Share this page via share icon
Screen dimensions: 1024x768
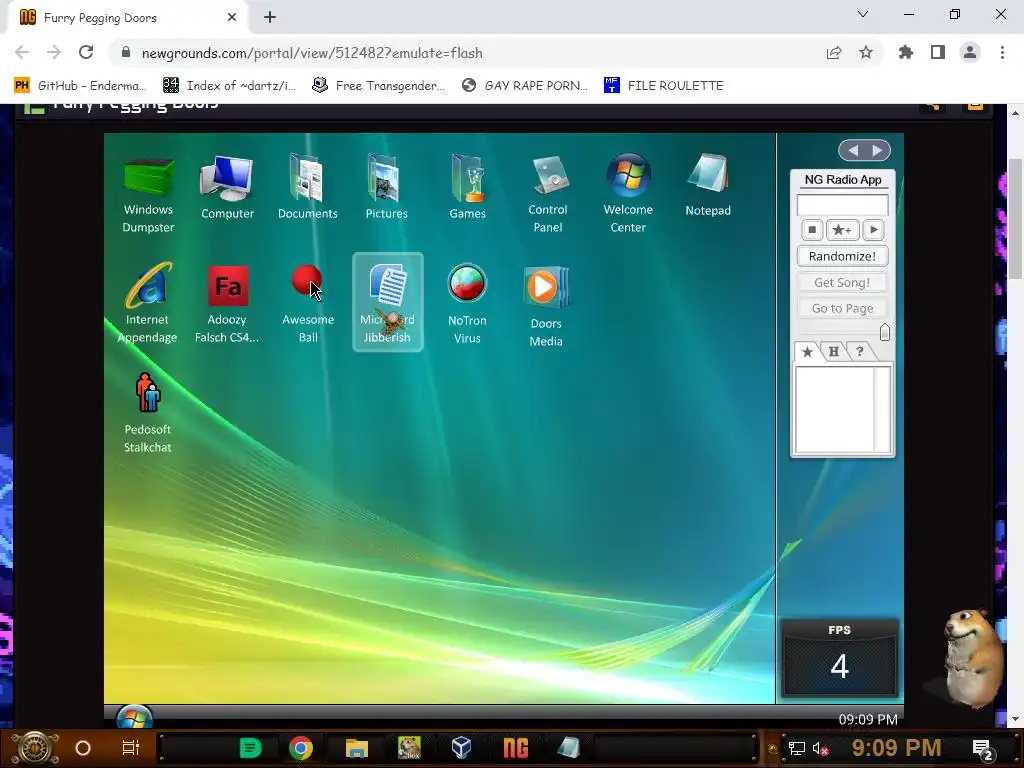pyautogui.click(x=834, y=53)
